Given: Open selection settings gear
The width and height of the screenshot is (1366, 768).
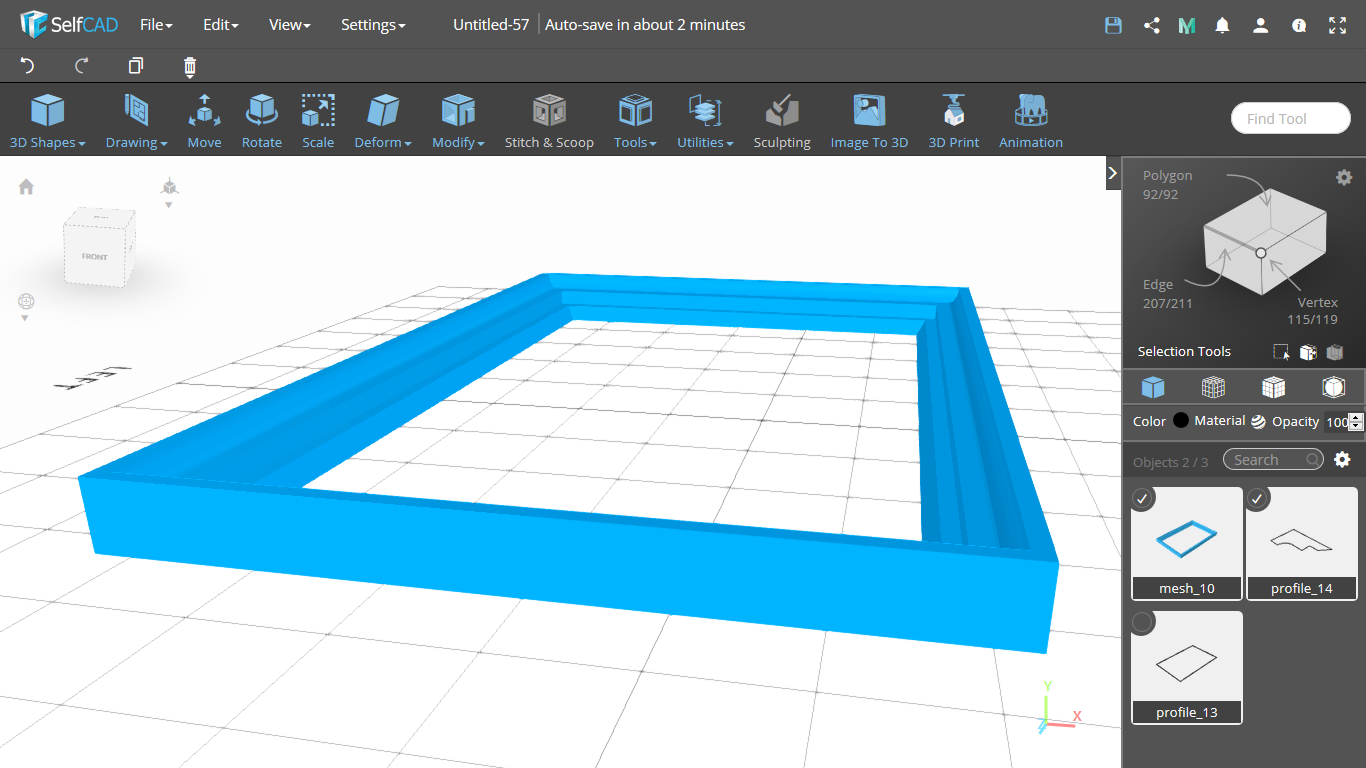Looking at the screenshot, I should point(1344,177).
